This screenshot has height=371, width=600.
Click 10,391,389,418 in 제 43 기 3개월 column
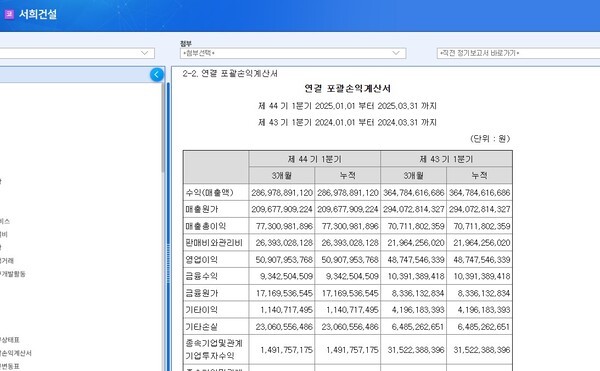(x=416, y=276)
